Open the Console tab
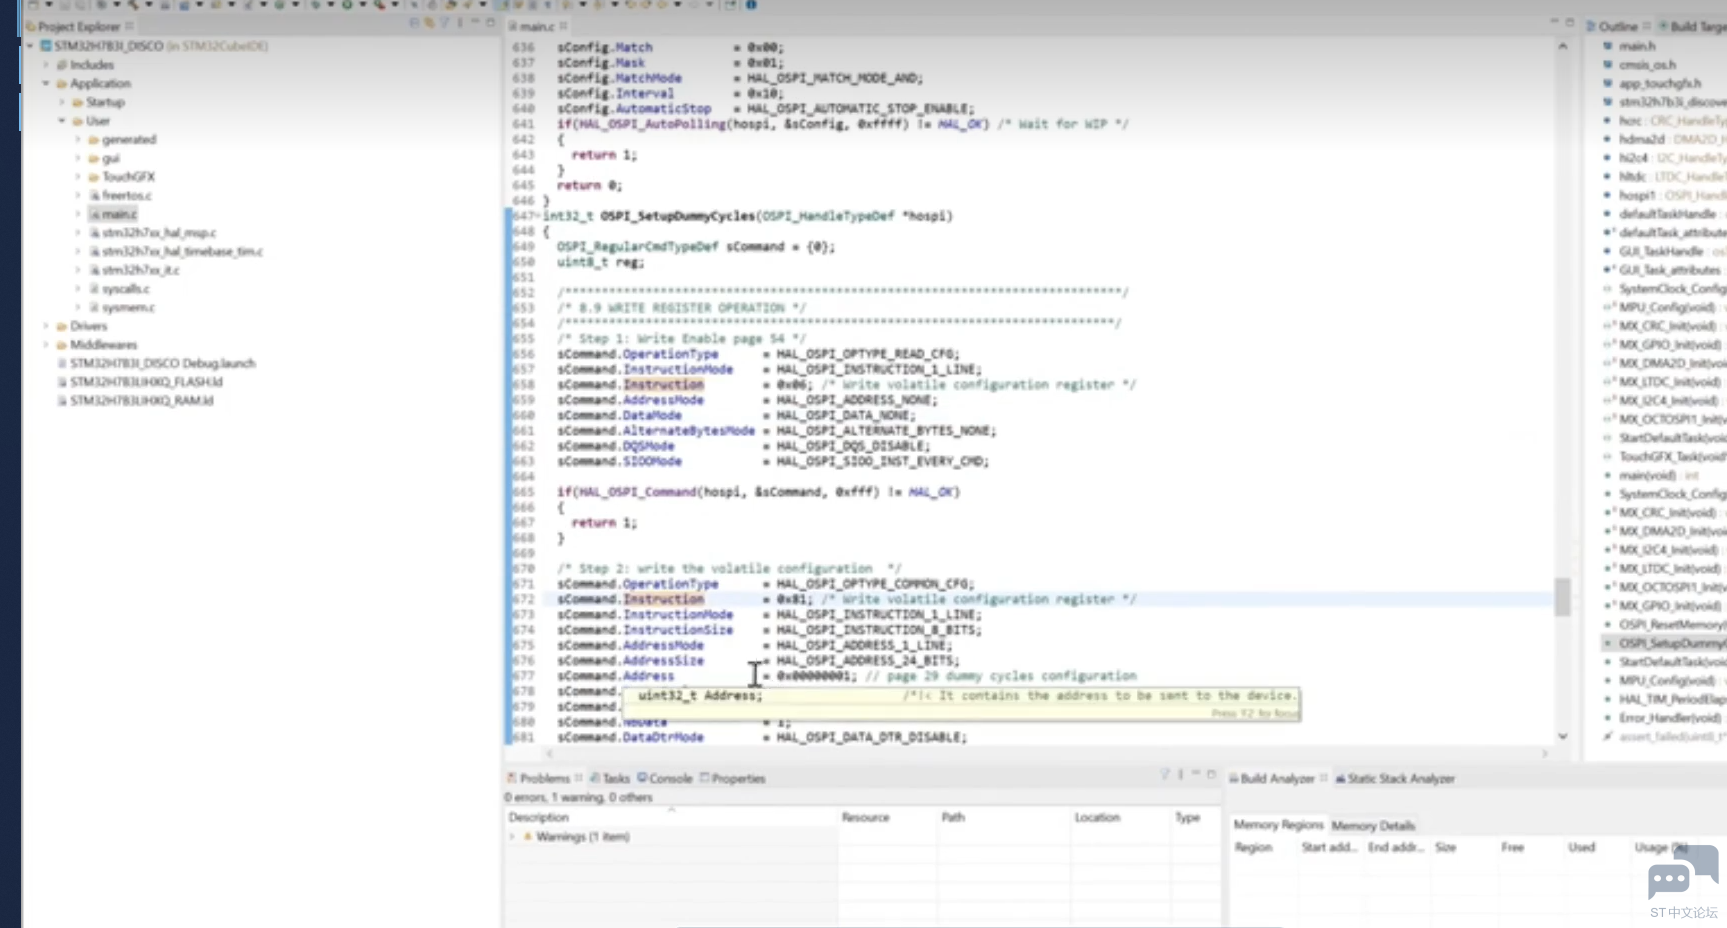 [666, 778]
